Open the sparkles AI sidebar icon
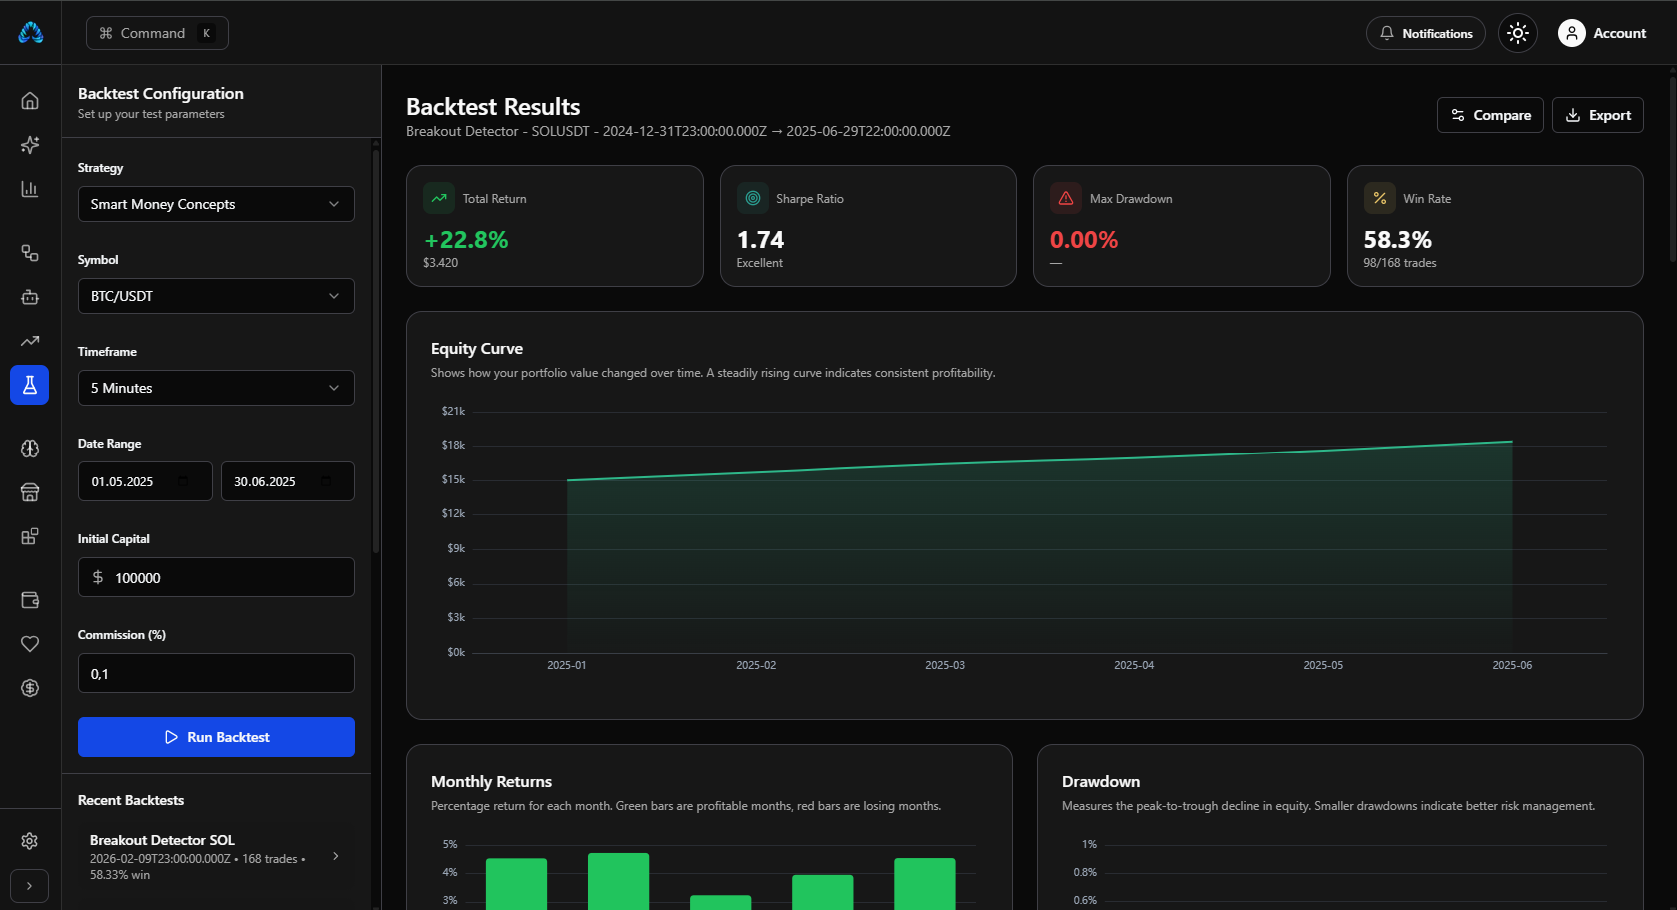The width and height of the screenshot is (1677, 910). click(30, 145)
